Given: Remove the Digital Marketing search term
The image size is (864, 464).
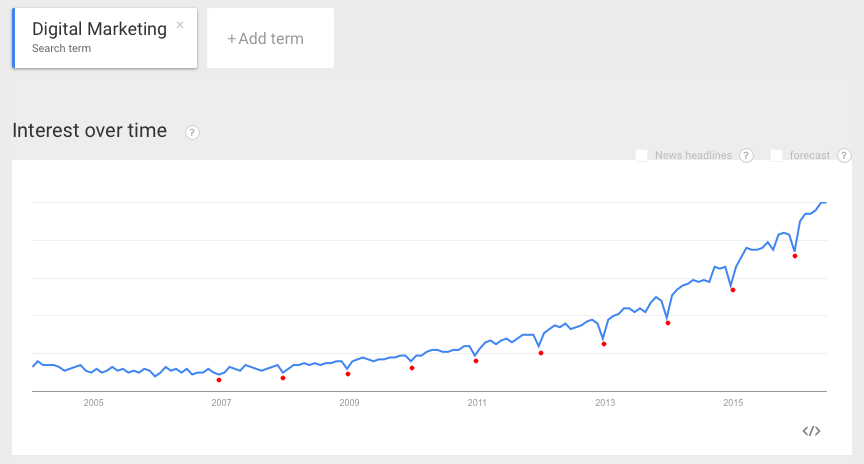Looking at the screenshot, I should click(180, 25).
